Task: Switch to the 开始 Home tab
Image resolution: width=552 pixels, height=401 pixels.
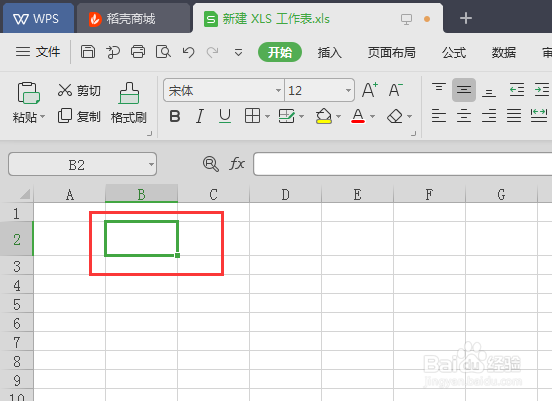Action: [x=280, y=52]
